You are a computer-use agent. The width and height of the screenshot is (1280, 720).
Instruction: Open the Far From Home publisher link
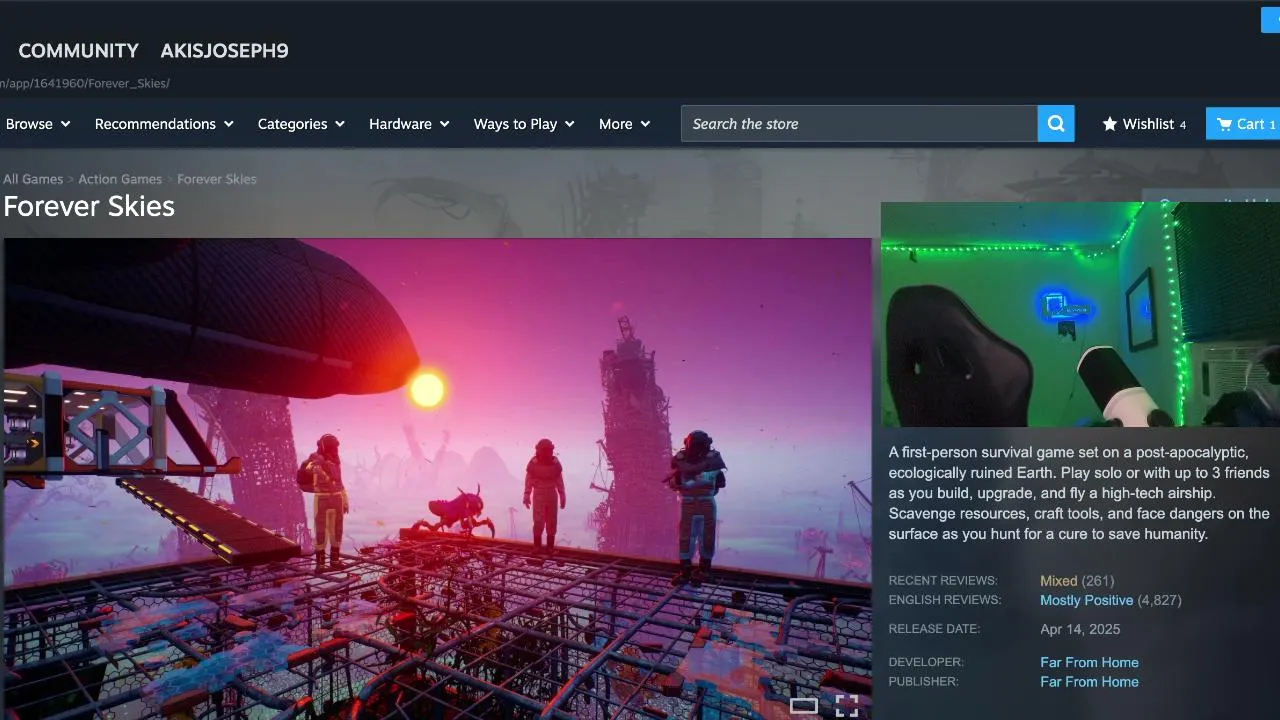click(x=1089, y=682)
